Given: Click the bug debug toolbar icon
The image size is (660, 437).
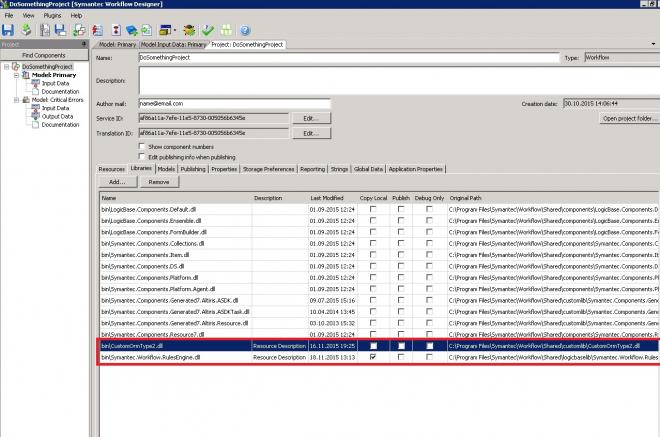Looking at the screenshot, I should point(189,30).
